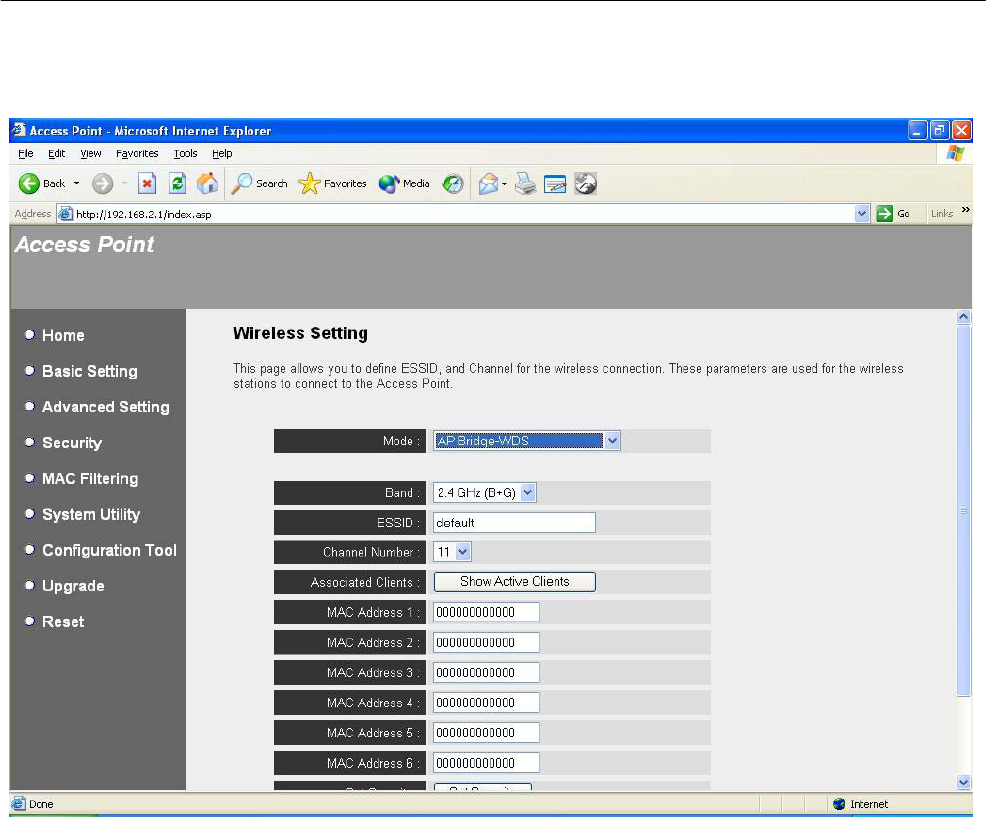The height and width of the screenshot is (817, 987).
Task: Print the page with printer icon
Action: point(525,184)
